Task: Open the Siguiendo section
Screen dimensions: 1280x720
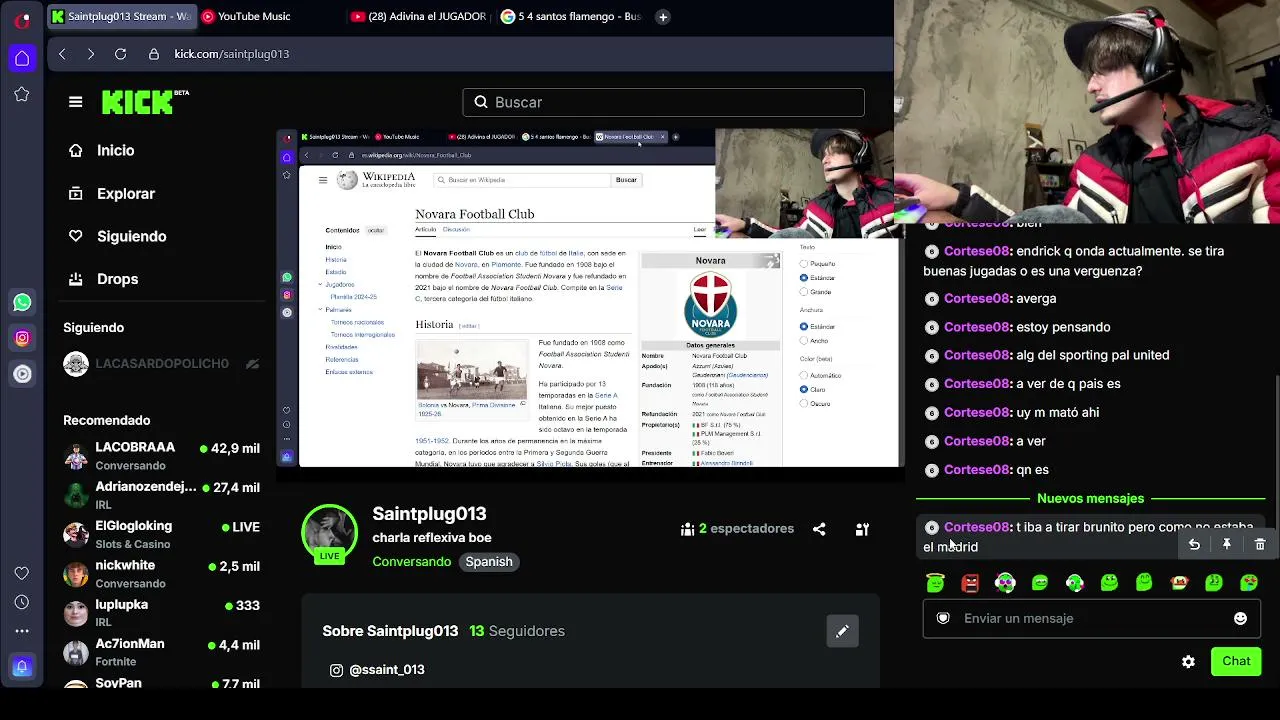Action: click(117, 236)
